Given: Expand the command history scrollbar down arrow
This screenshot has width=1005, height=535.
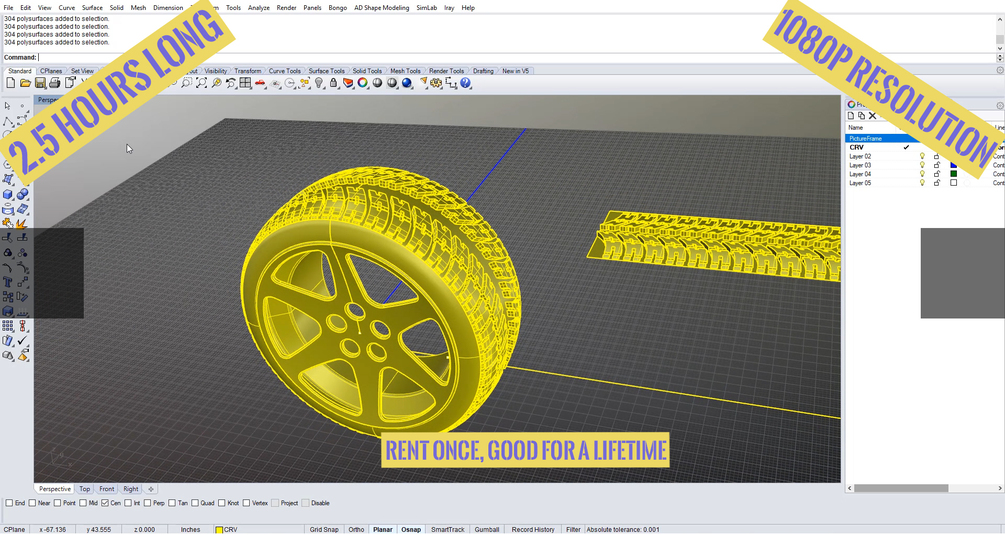Looking at the screenshot, I should [x=1000, y=48].
